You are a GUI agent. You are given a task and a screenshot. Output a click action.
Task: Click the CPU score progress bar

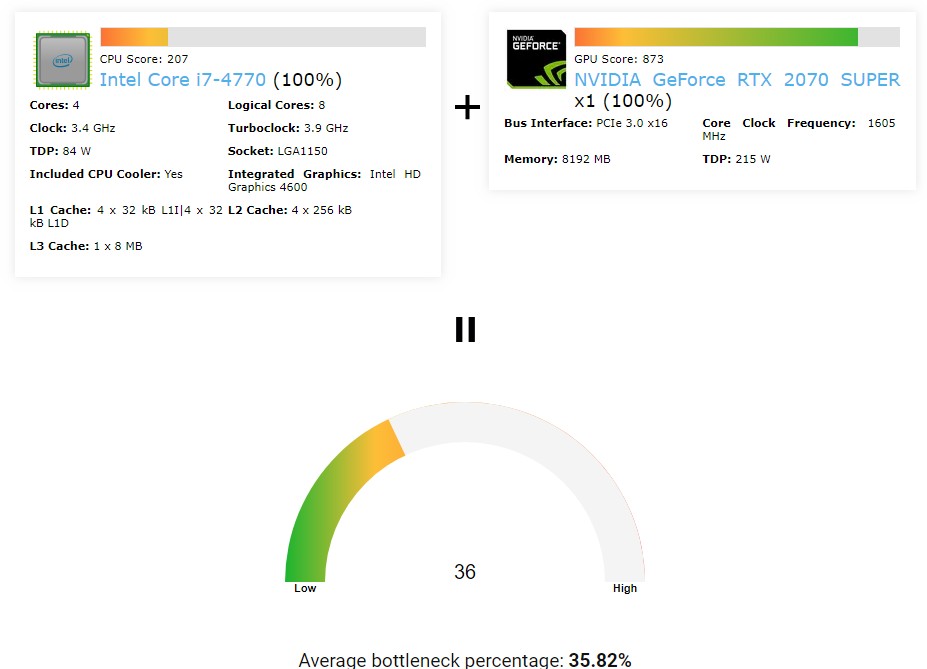[x=263, y=37]
